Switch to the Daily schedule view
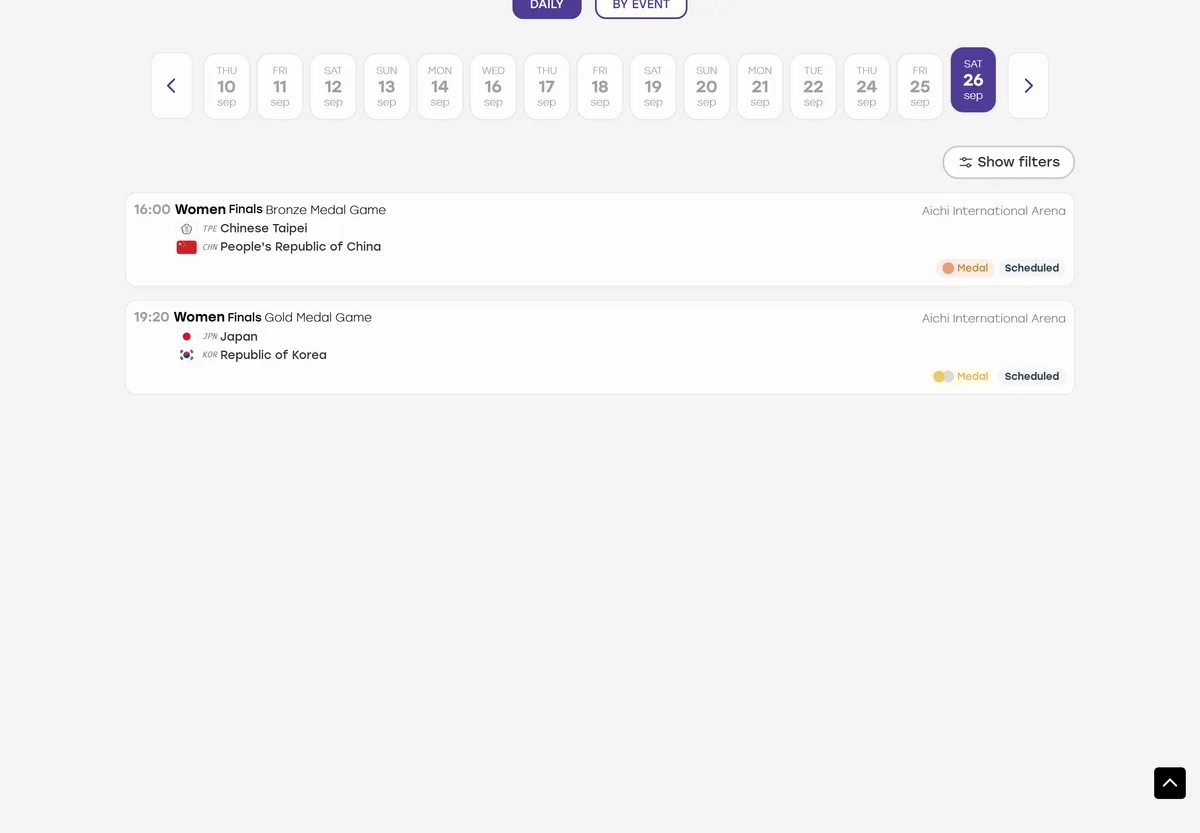Image resolution: width=1200 pixels, height=833 pixels. (547, 6)
